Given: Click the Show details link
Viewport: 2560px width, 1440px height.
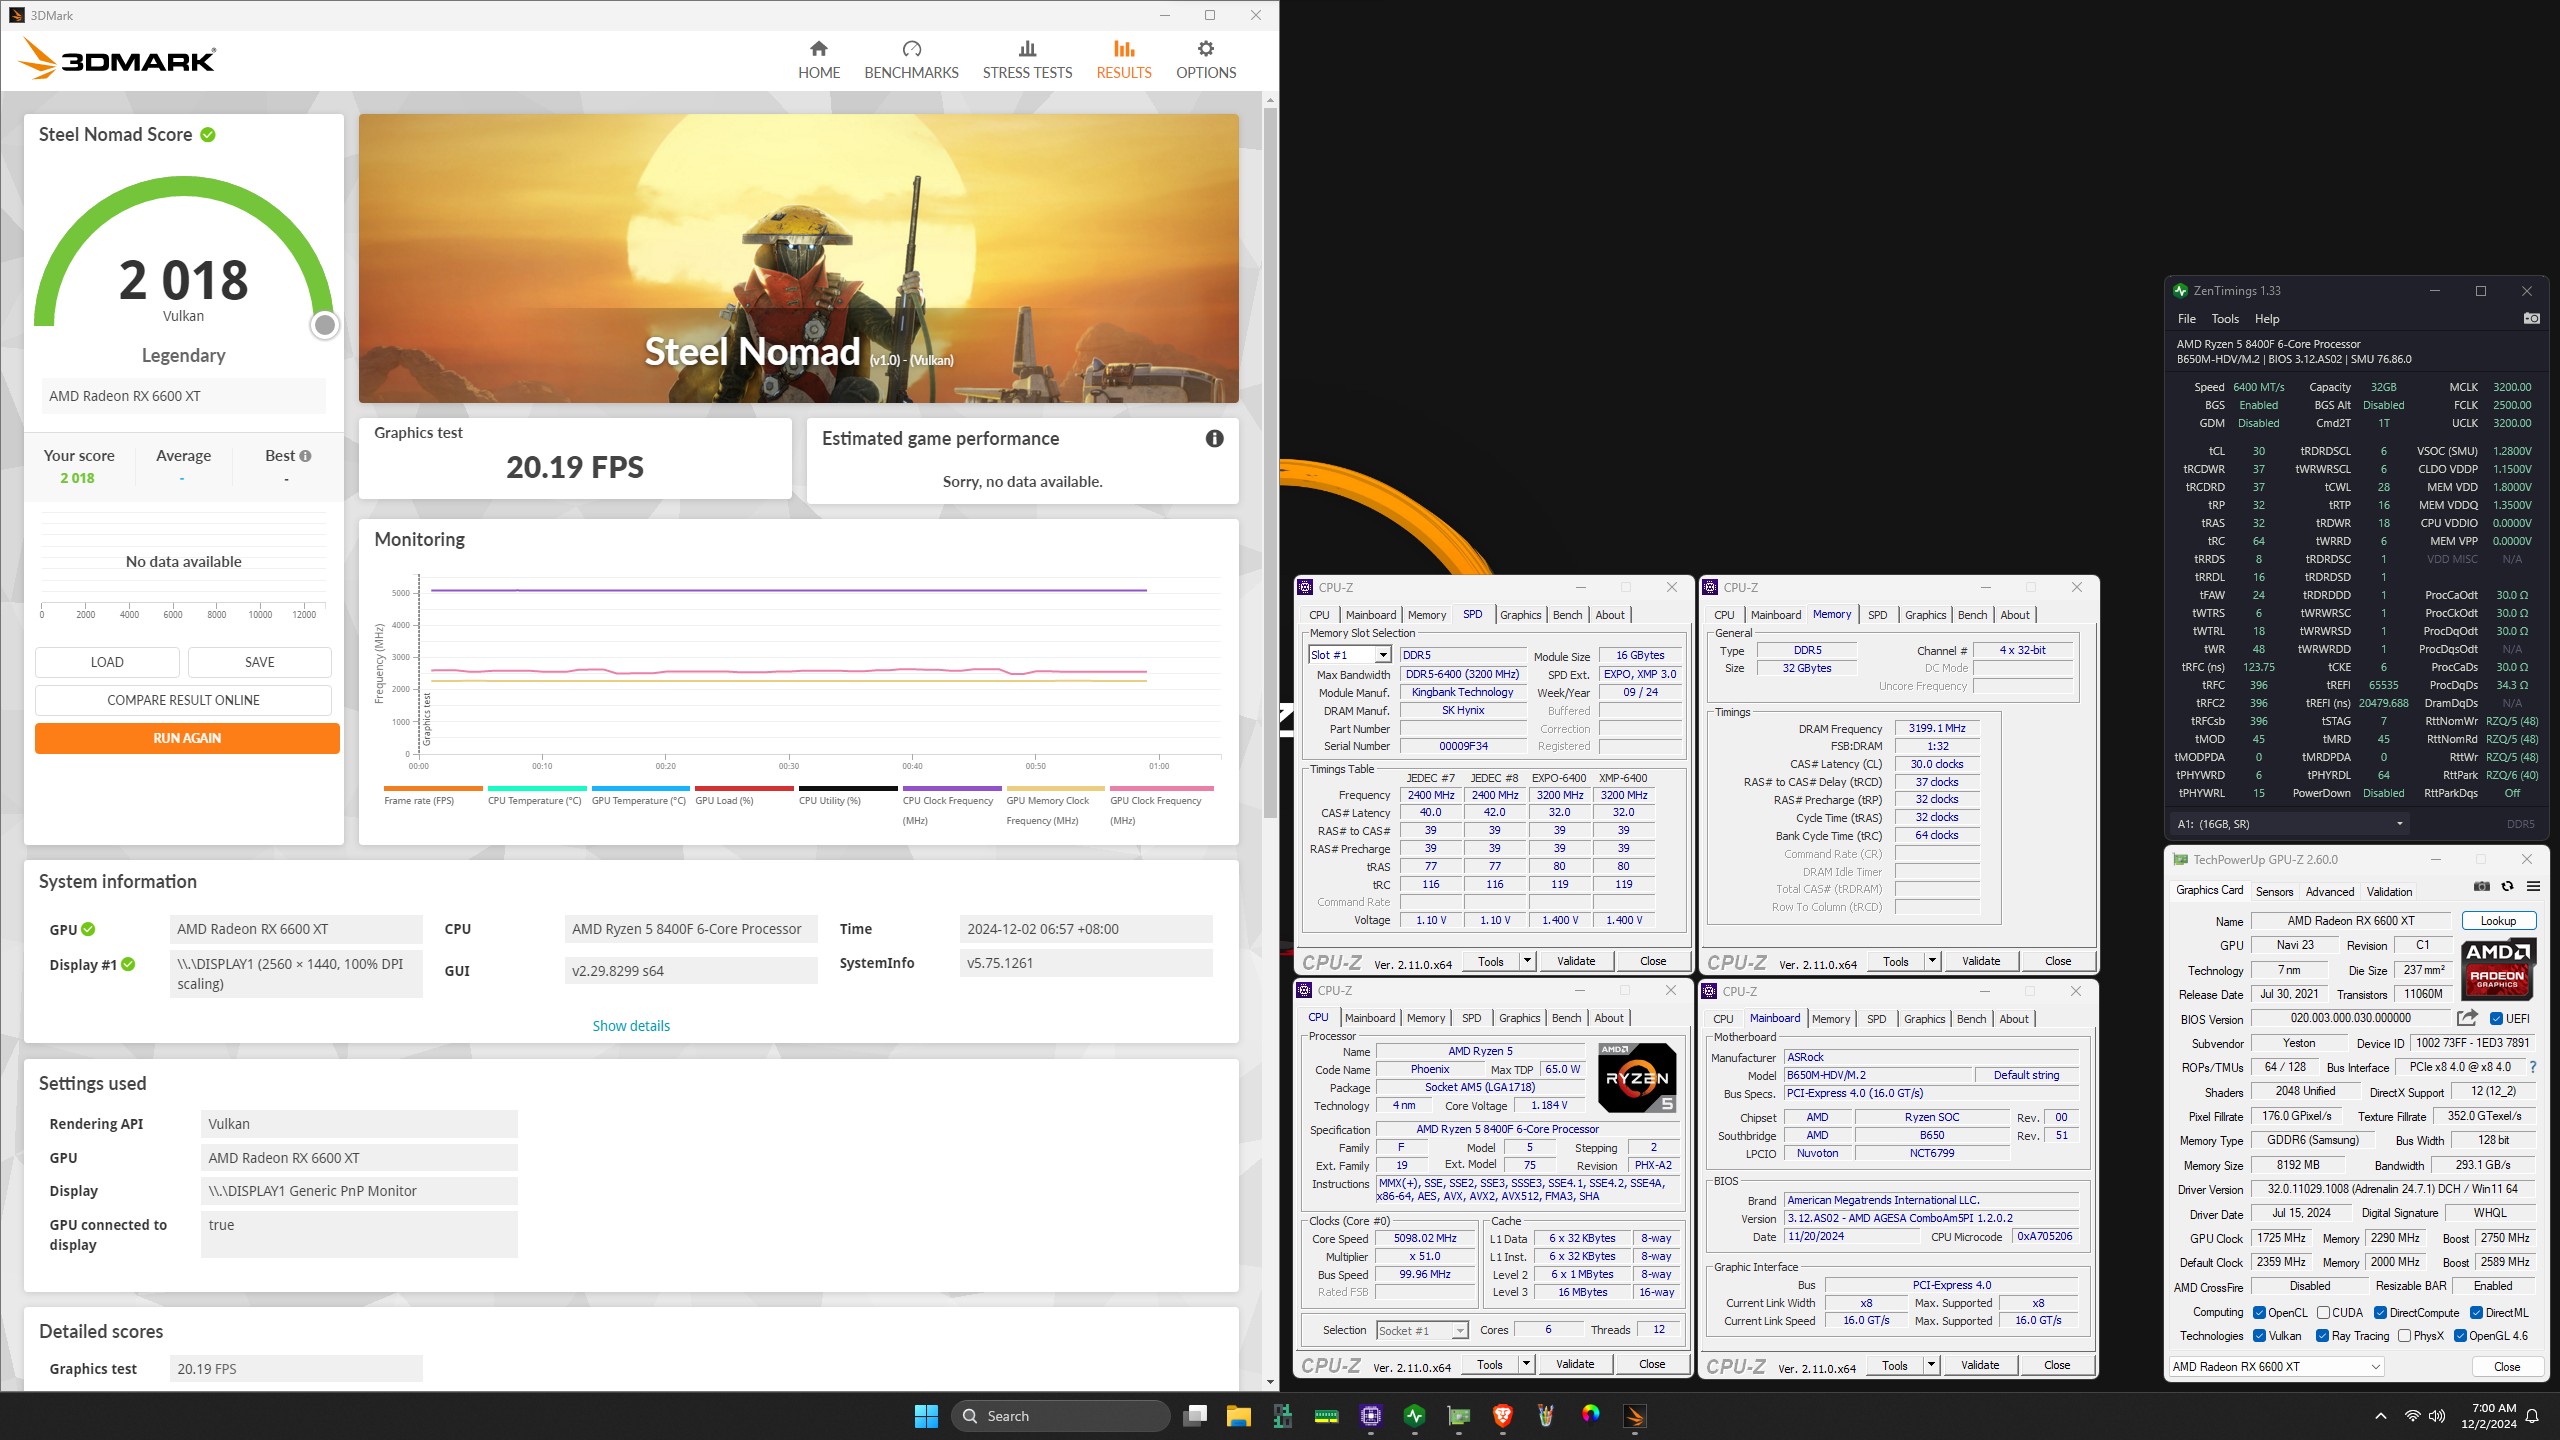Looking at the screenshot, I should tap(631, 1026).
